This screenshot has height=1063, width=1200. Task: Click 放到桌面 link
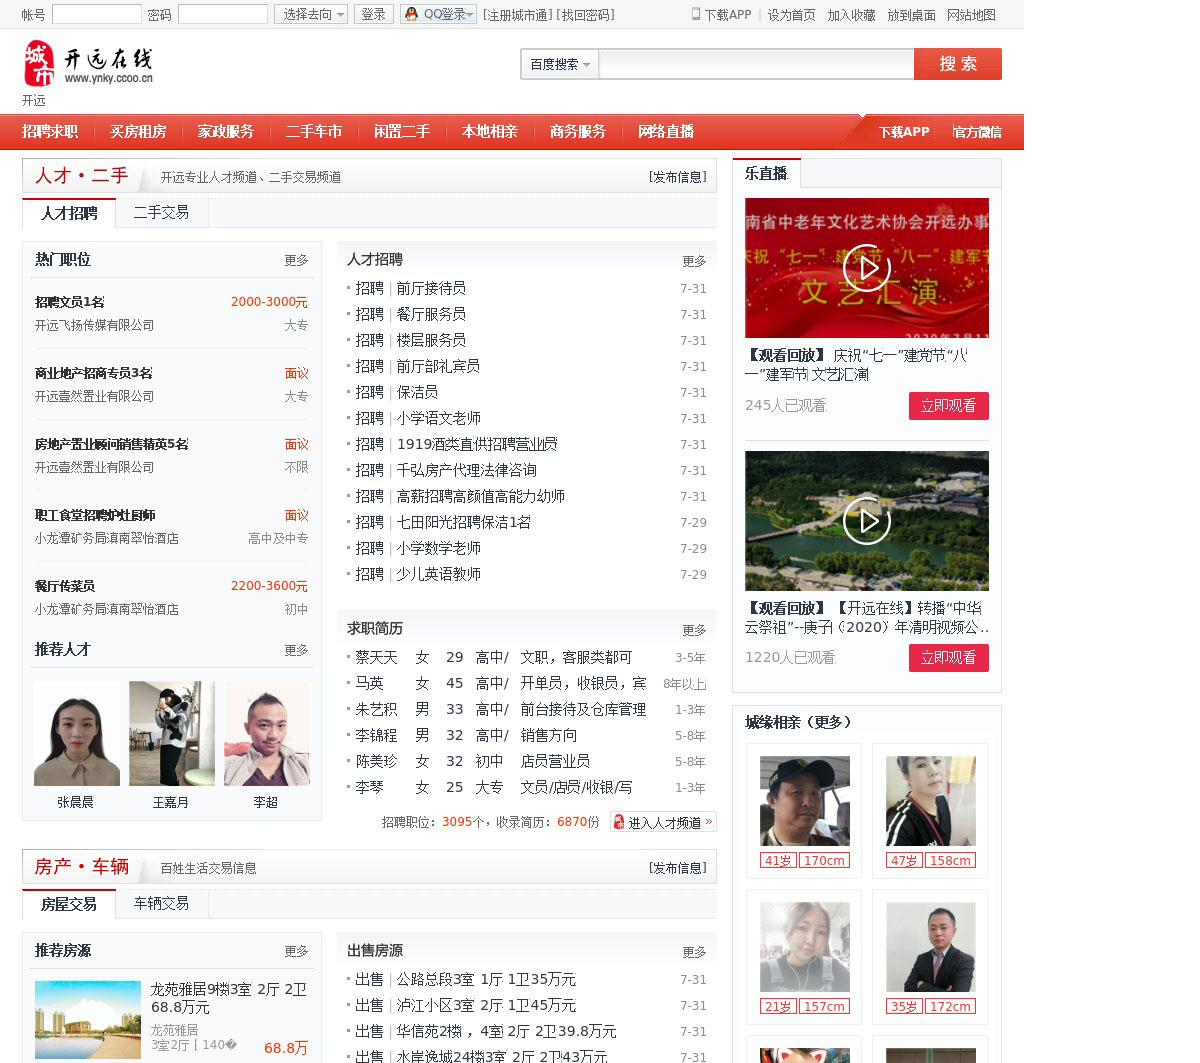coord(911,15)
